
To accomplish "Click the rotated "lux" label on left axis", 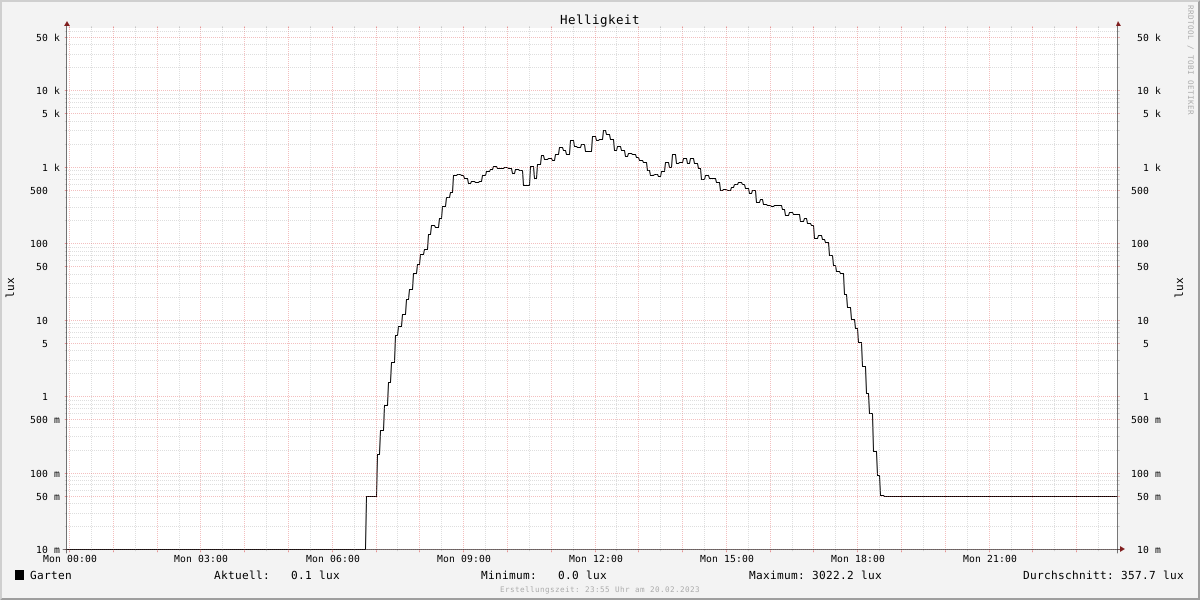I will (x=10, y=287).
